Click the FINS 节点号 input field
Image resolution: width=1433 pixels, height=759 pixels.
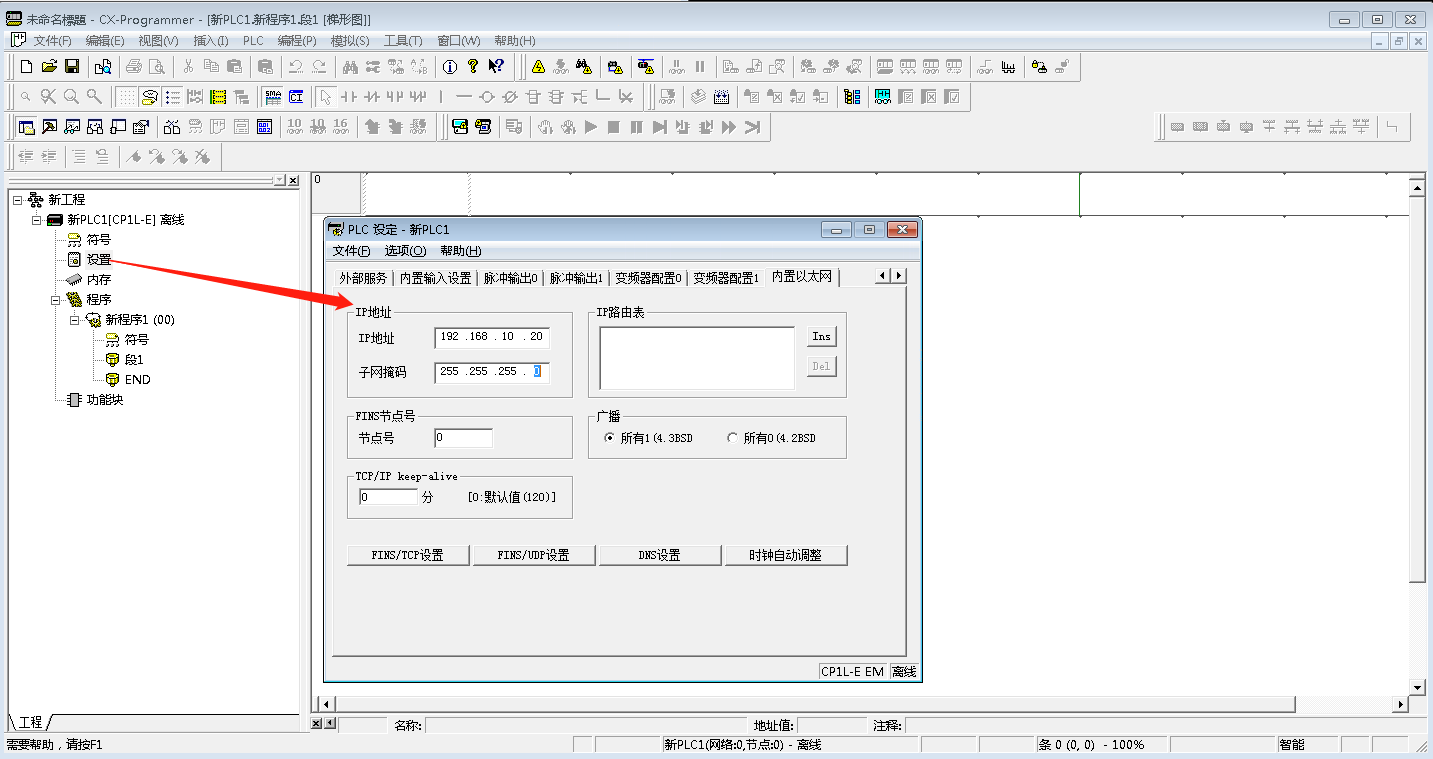[463, 438]
